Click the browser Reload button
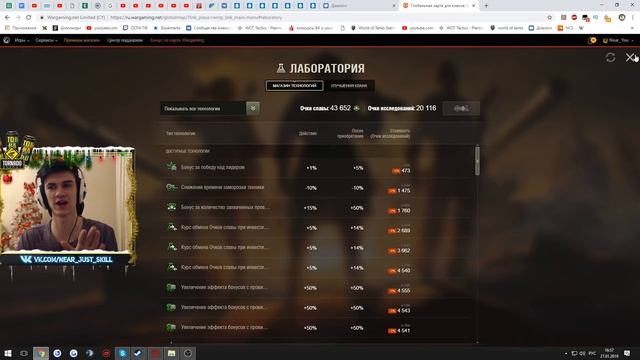Screen dimensions: 640x360 (x=28, y=18)
